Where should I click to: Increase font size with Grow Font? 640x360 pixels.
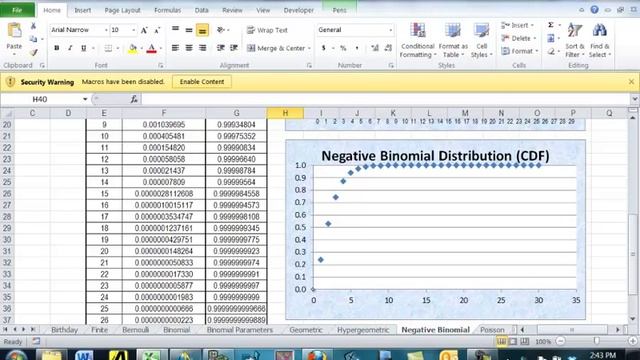tap(144, 30)
